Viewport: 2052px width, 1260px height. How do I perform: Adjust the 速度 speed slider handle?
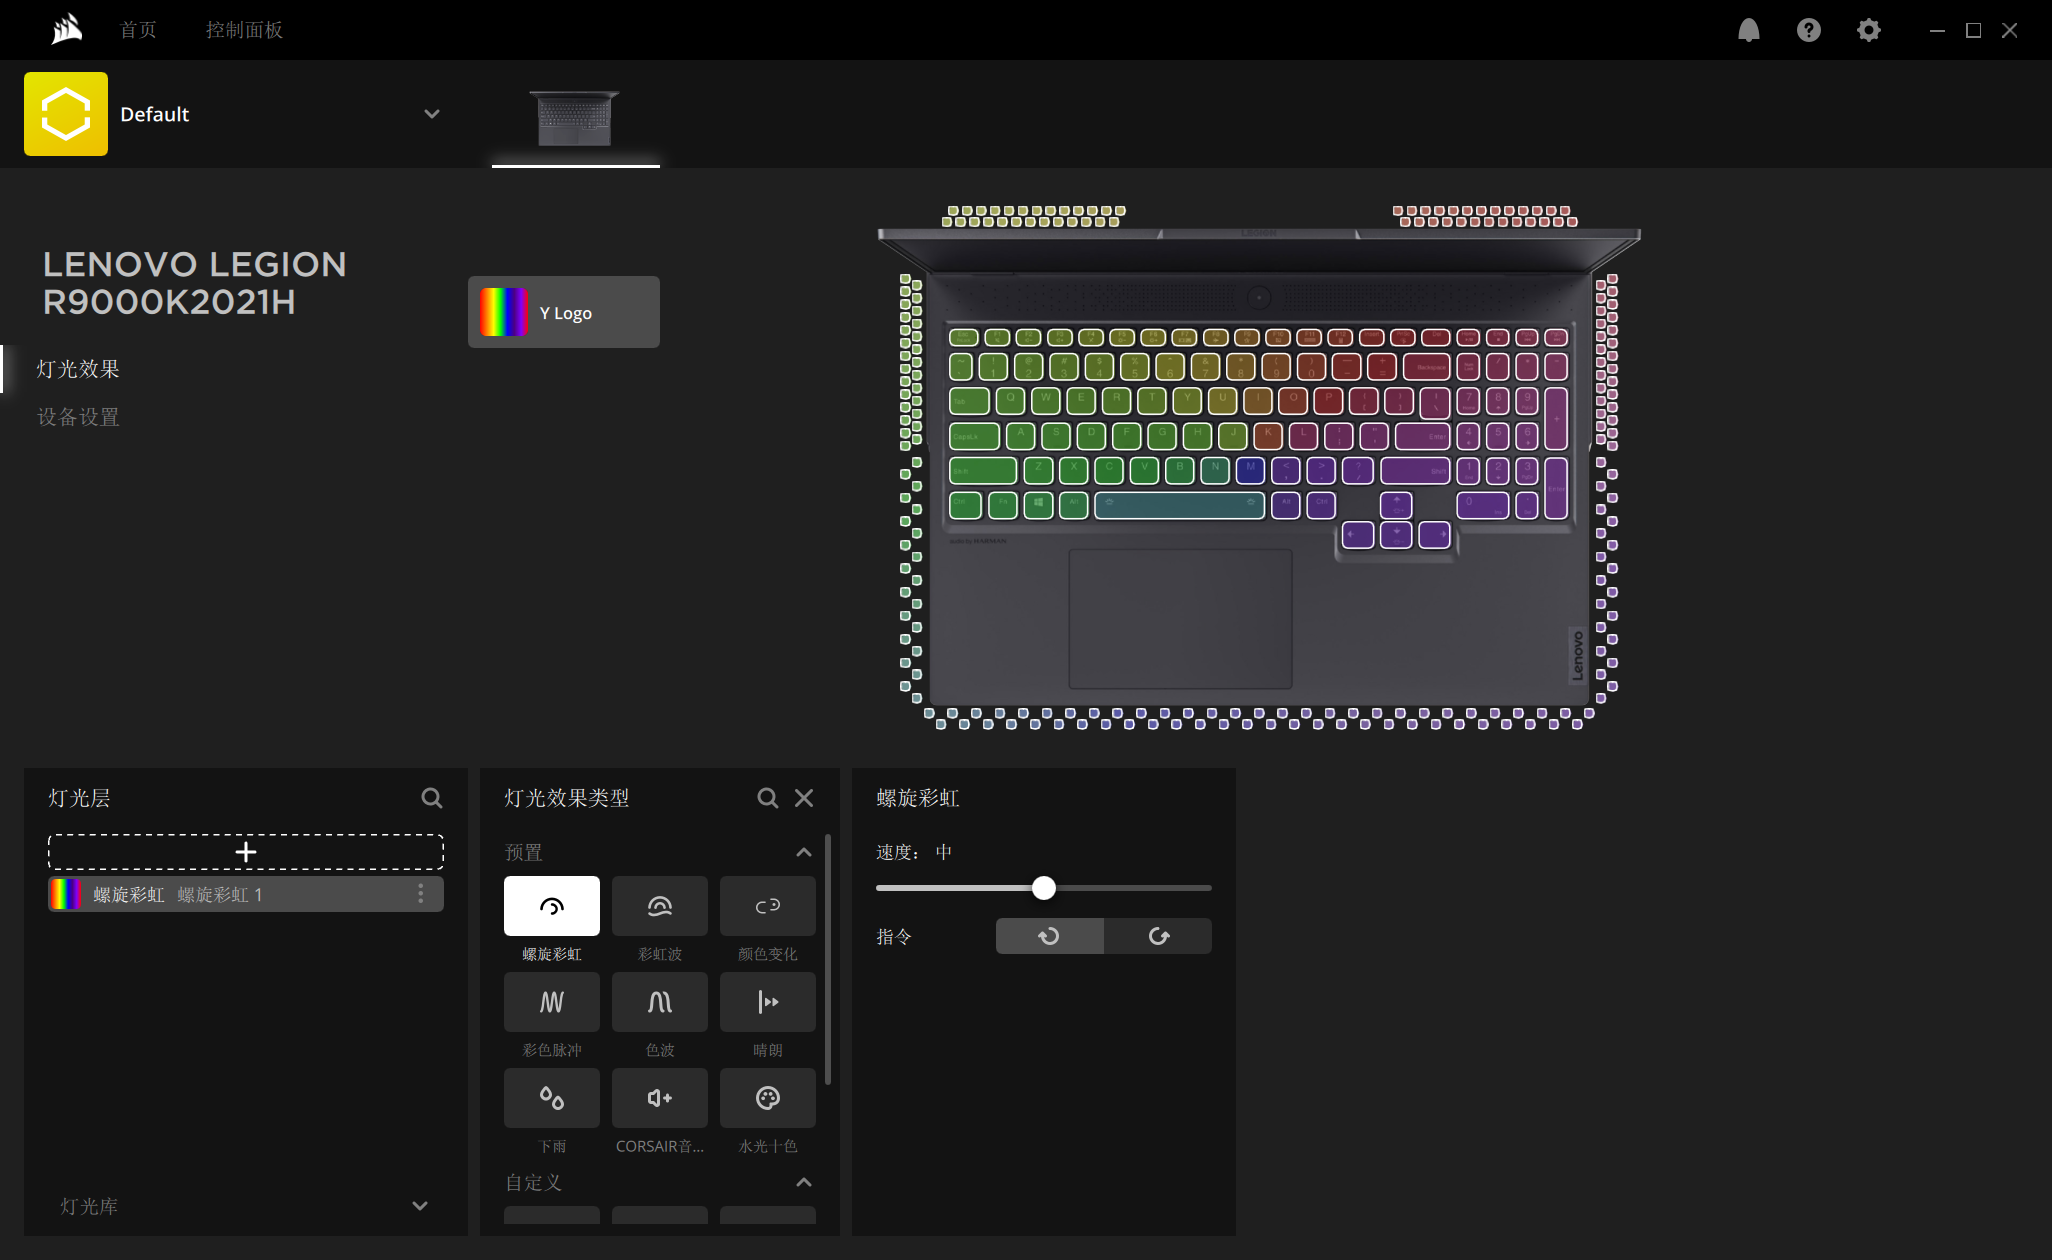pos(1043,888)
